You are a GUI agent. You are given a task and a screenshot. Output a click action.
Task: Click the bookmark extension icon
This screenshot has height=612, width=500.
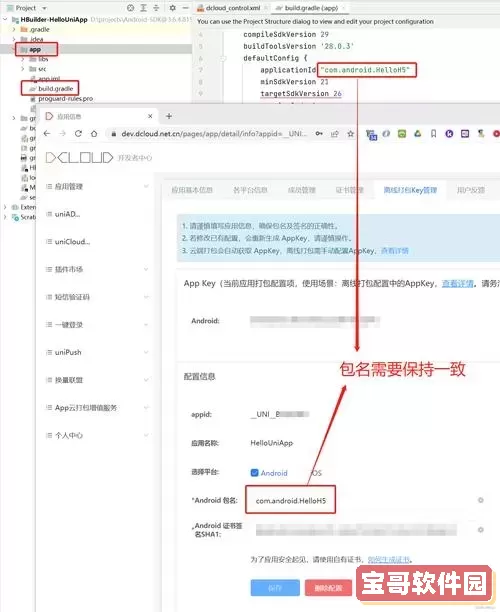click(434, 134)
